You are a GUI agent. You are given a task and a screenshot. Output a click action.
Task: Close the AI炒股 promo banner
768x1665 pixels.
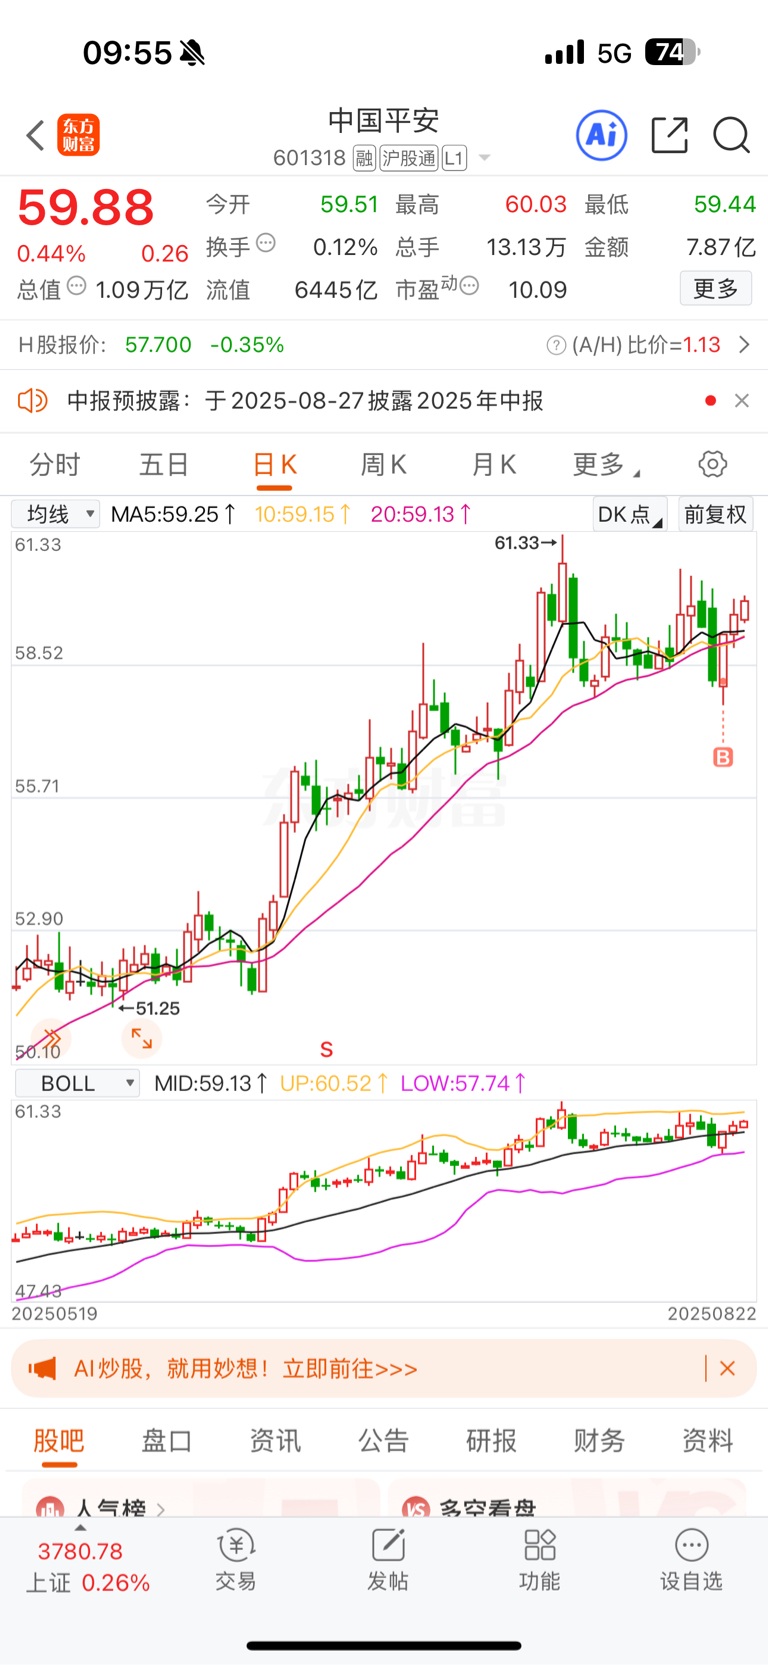pyautogui.click(x=728, y=1368)
